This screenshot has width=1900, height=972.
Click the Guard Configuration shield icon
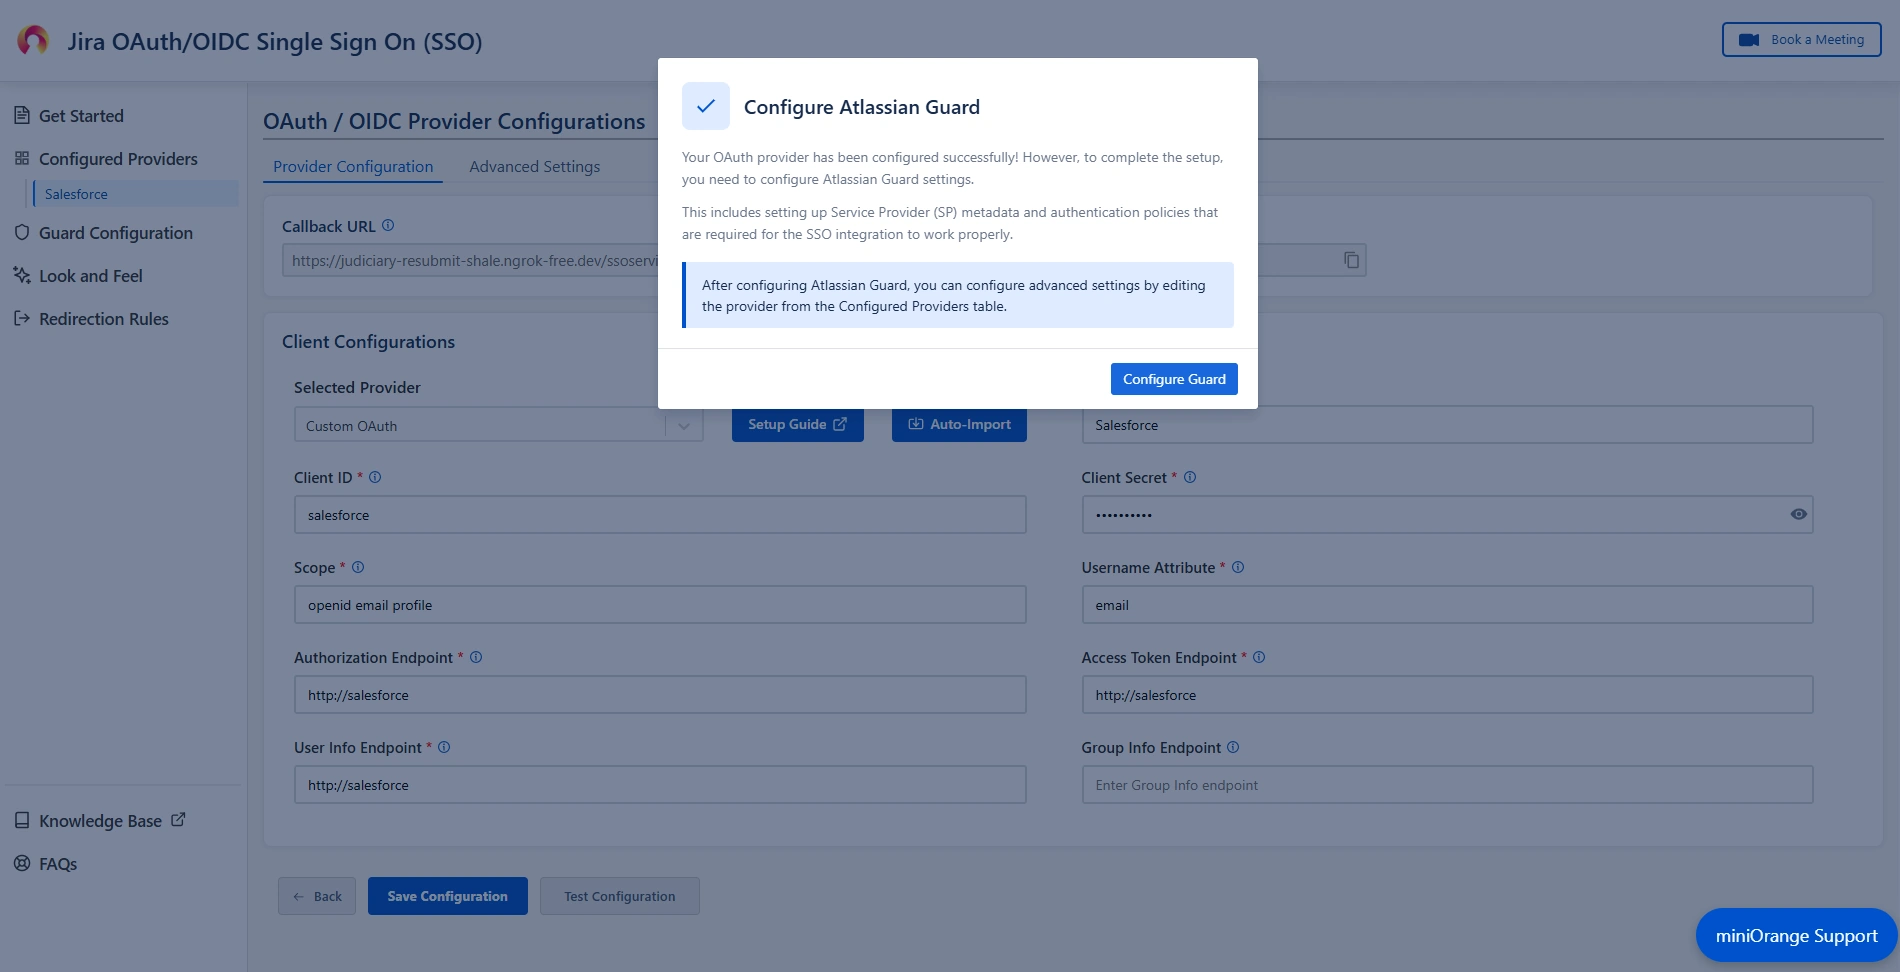click(22, 232)
